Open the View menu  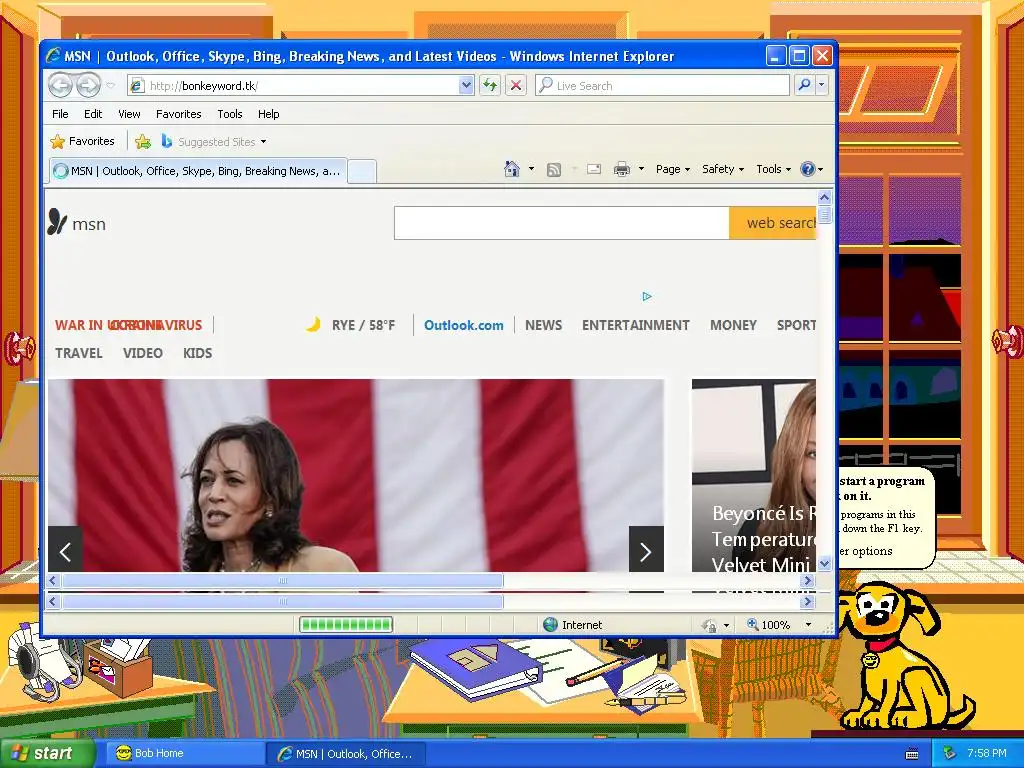[129, 114]
